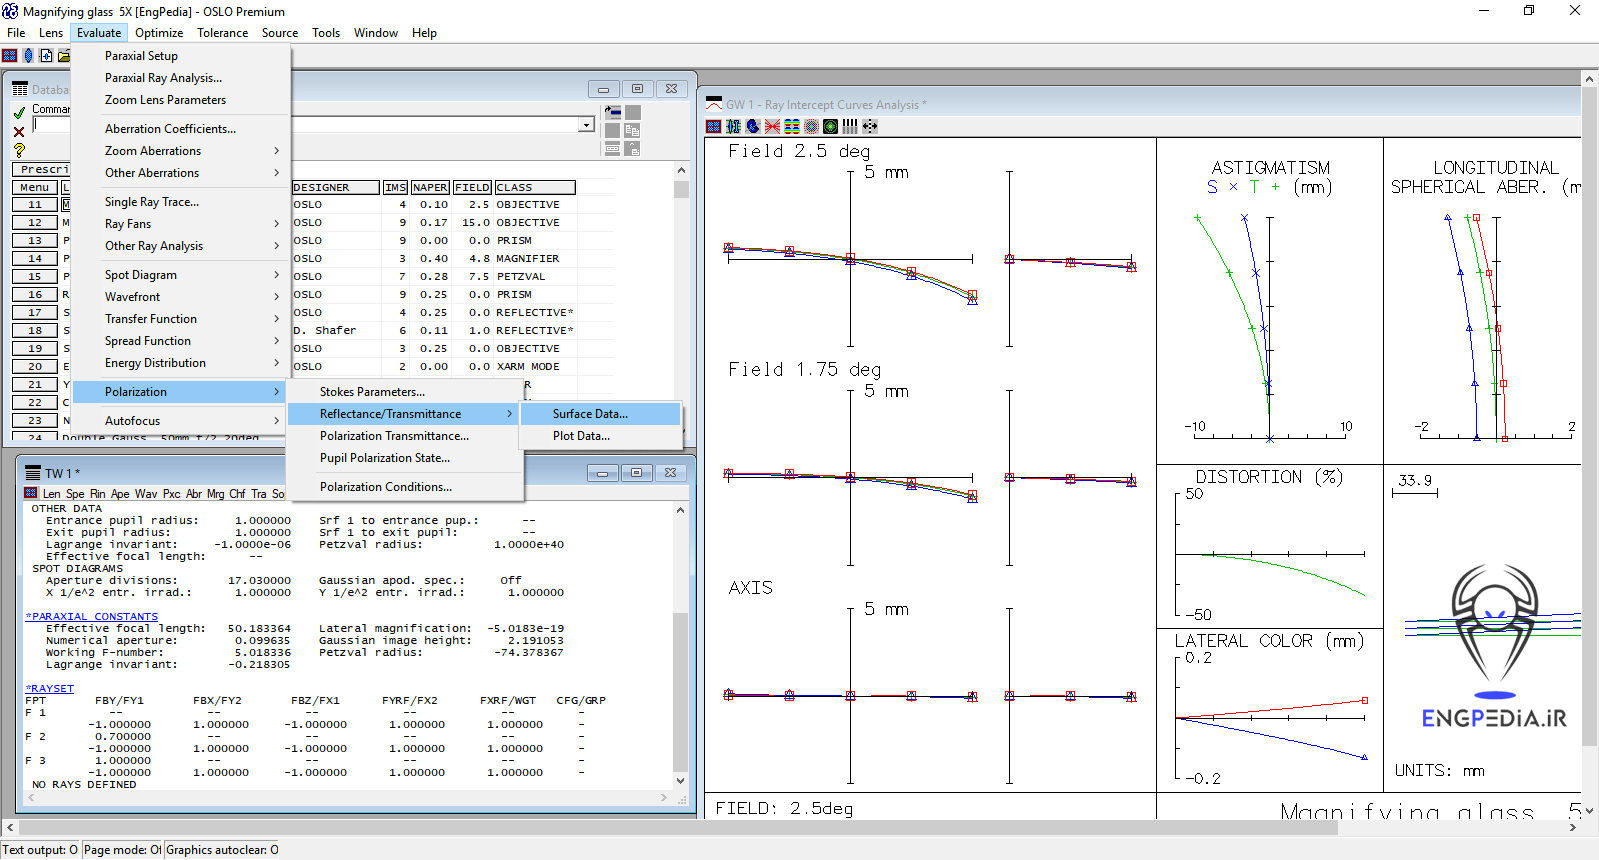Viewport: 1599px width, 860px height.
Task: Click the row 11 button in database list
Action: 35,205
